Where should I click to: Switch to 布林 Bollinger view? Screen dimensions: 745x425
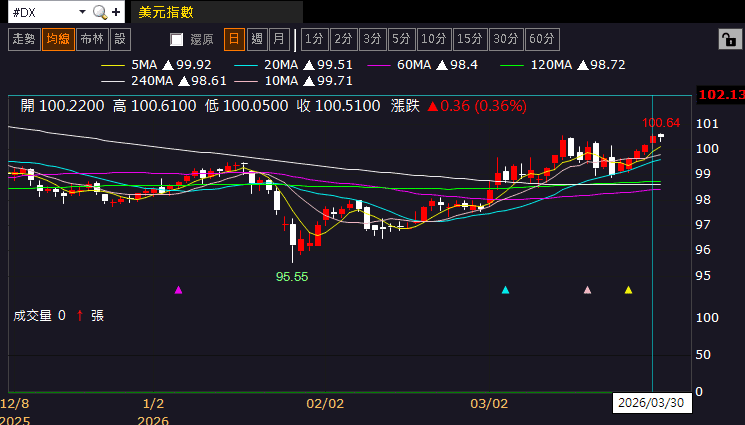pyautogui.click(x=92, y=39)
